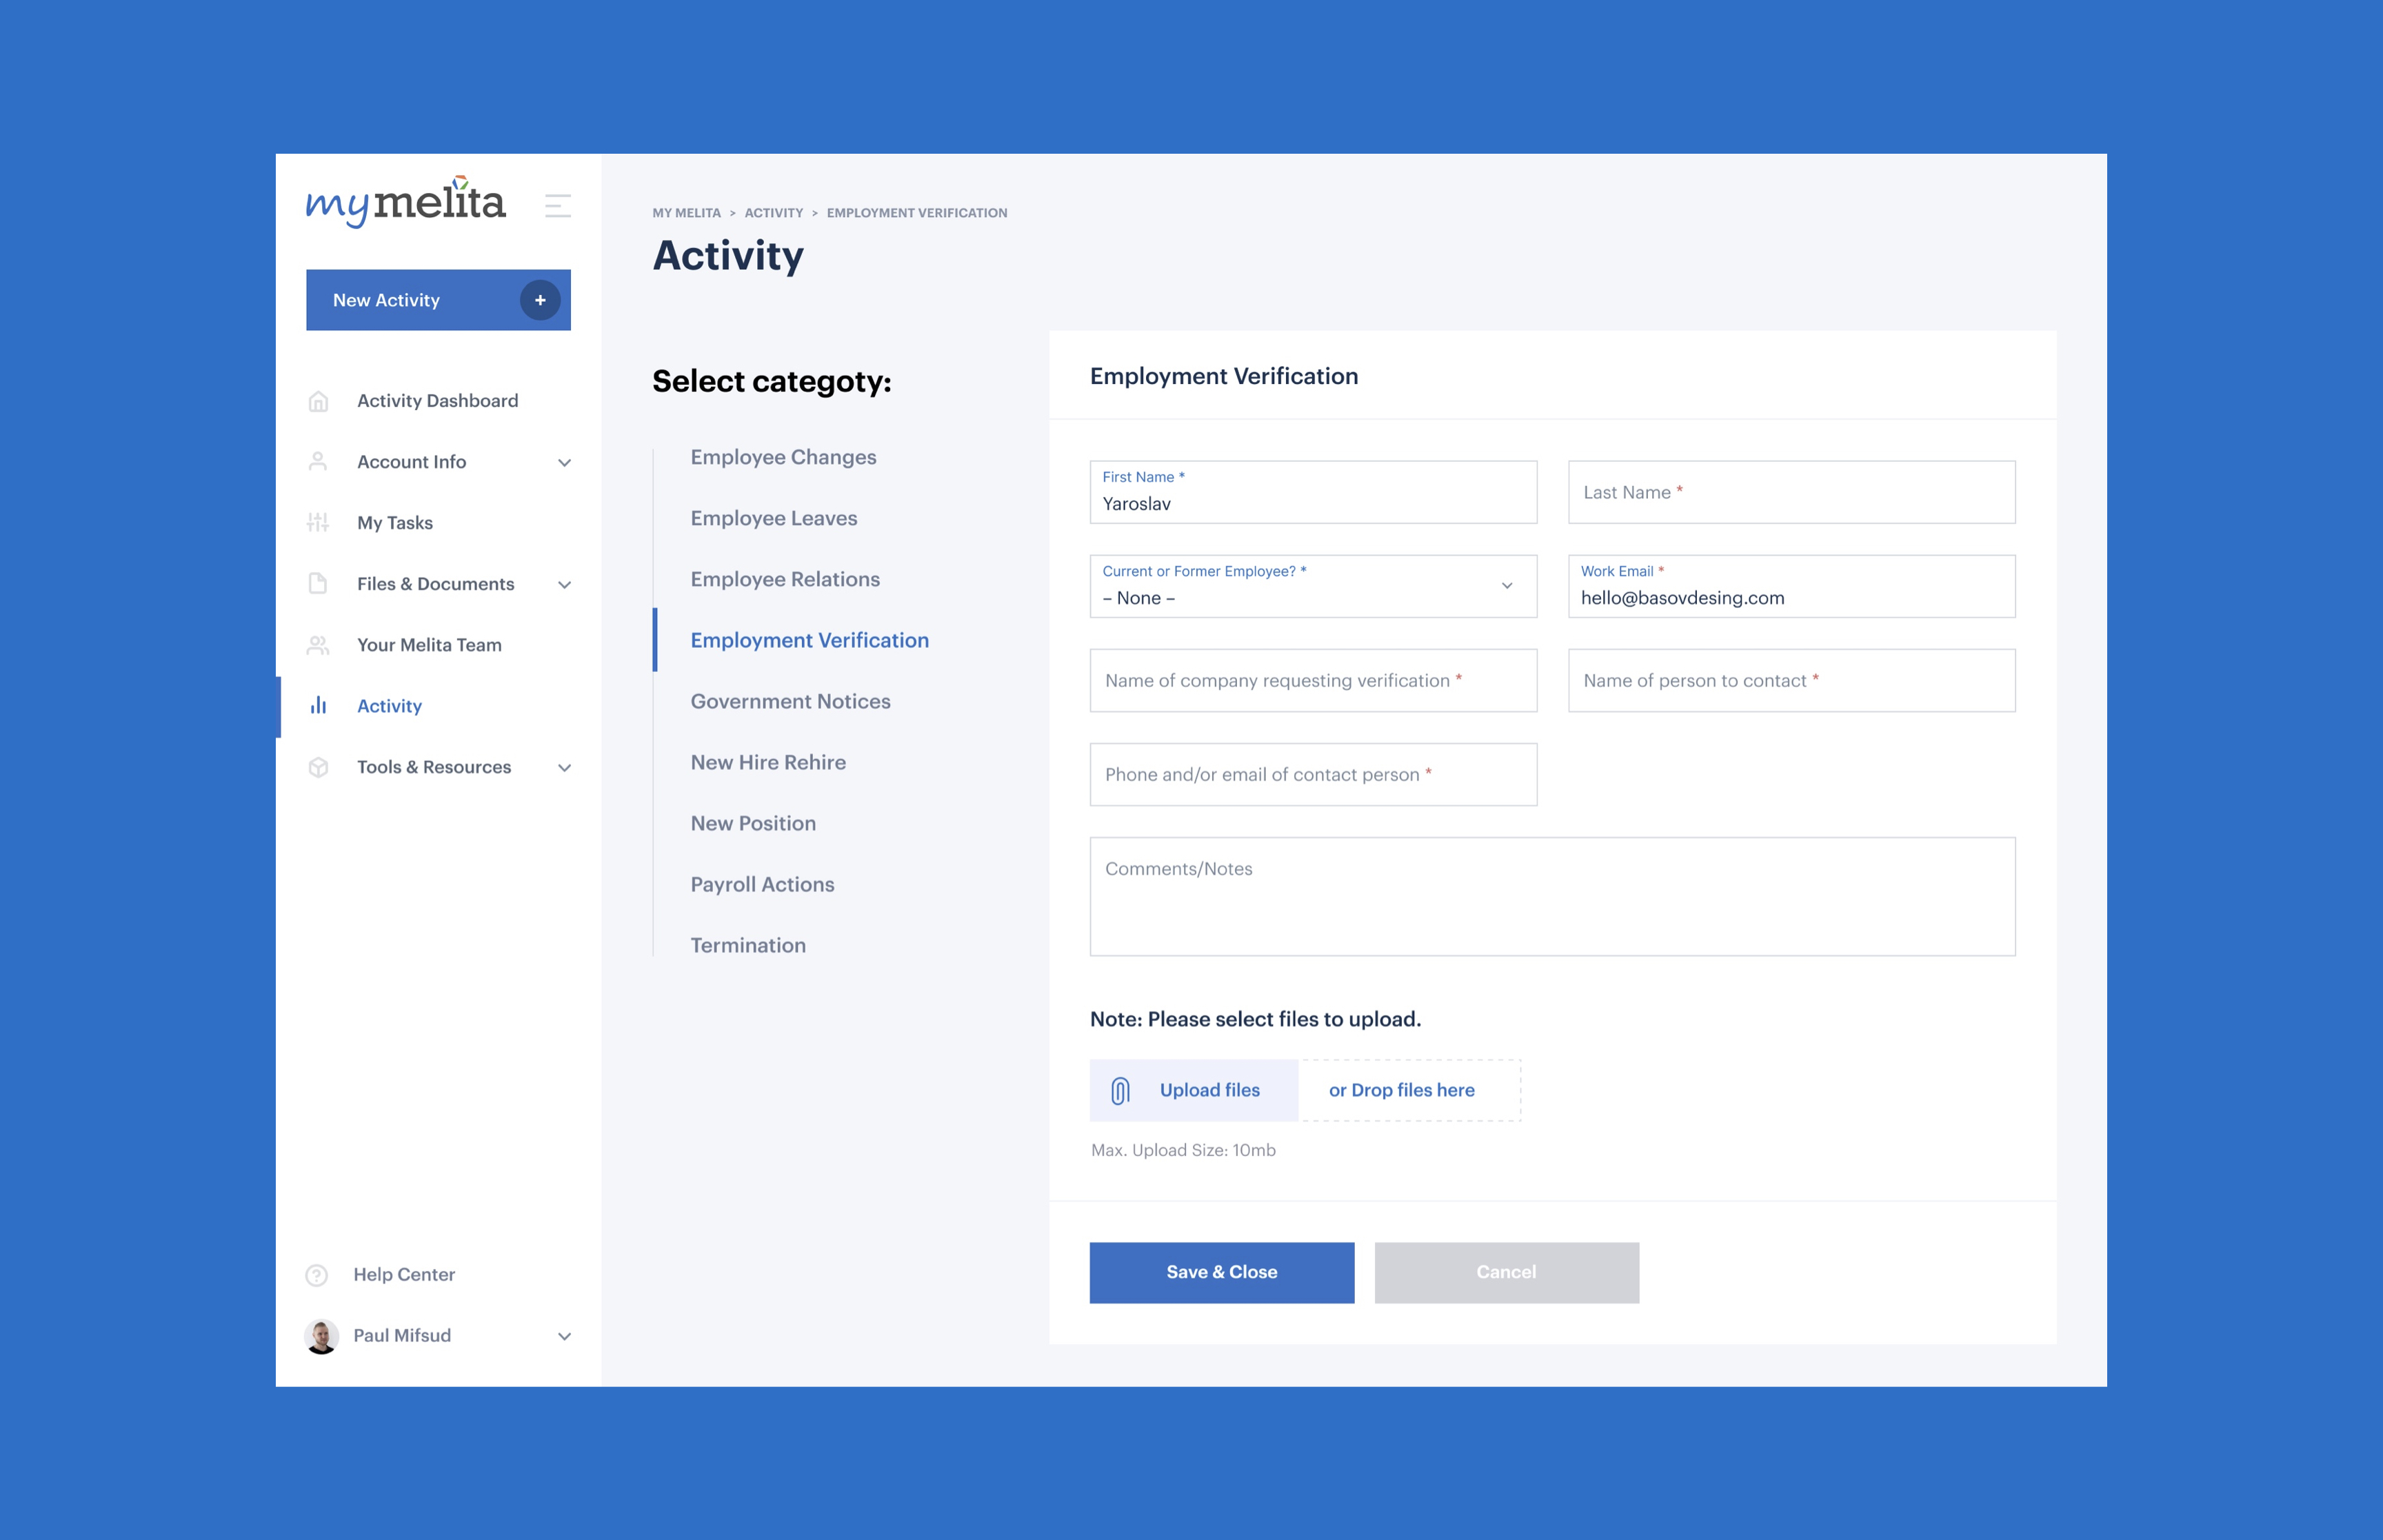This screenshot has width=2383, height=1540.
Task: Expand the Account Info chevron
Action: click(x=564, y=463)
